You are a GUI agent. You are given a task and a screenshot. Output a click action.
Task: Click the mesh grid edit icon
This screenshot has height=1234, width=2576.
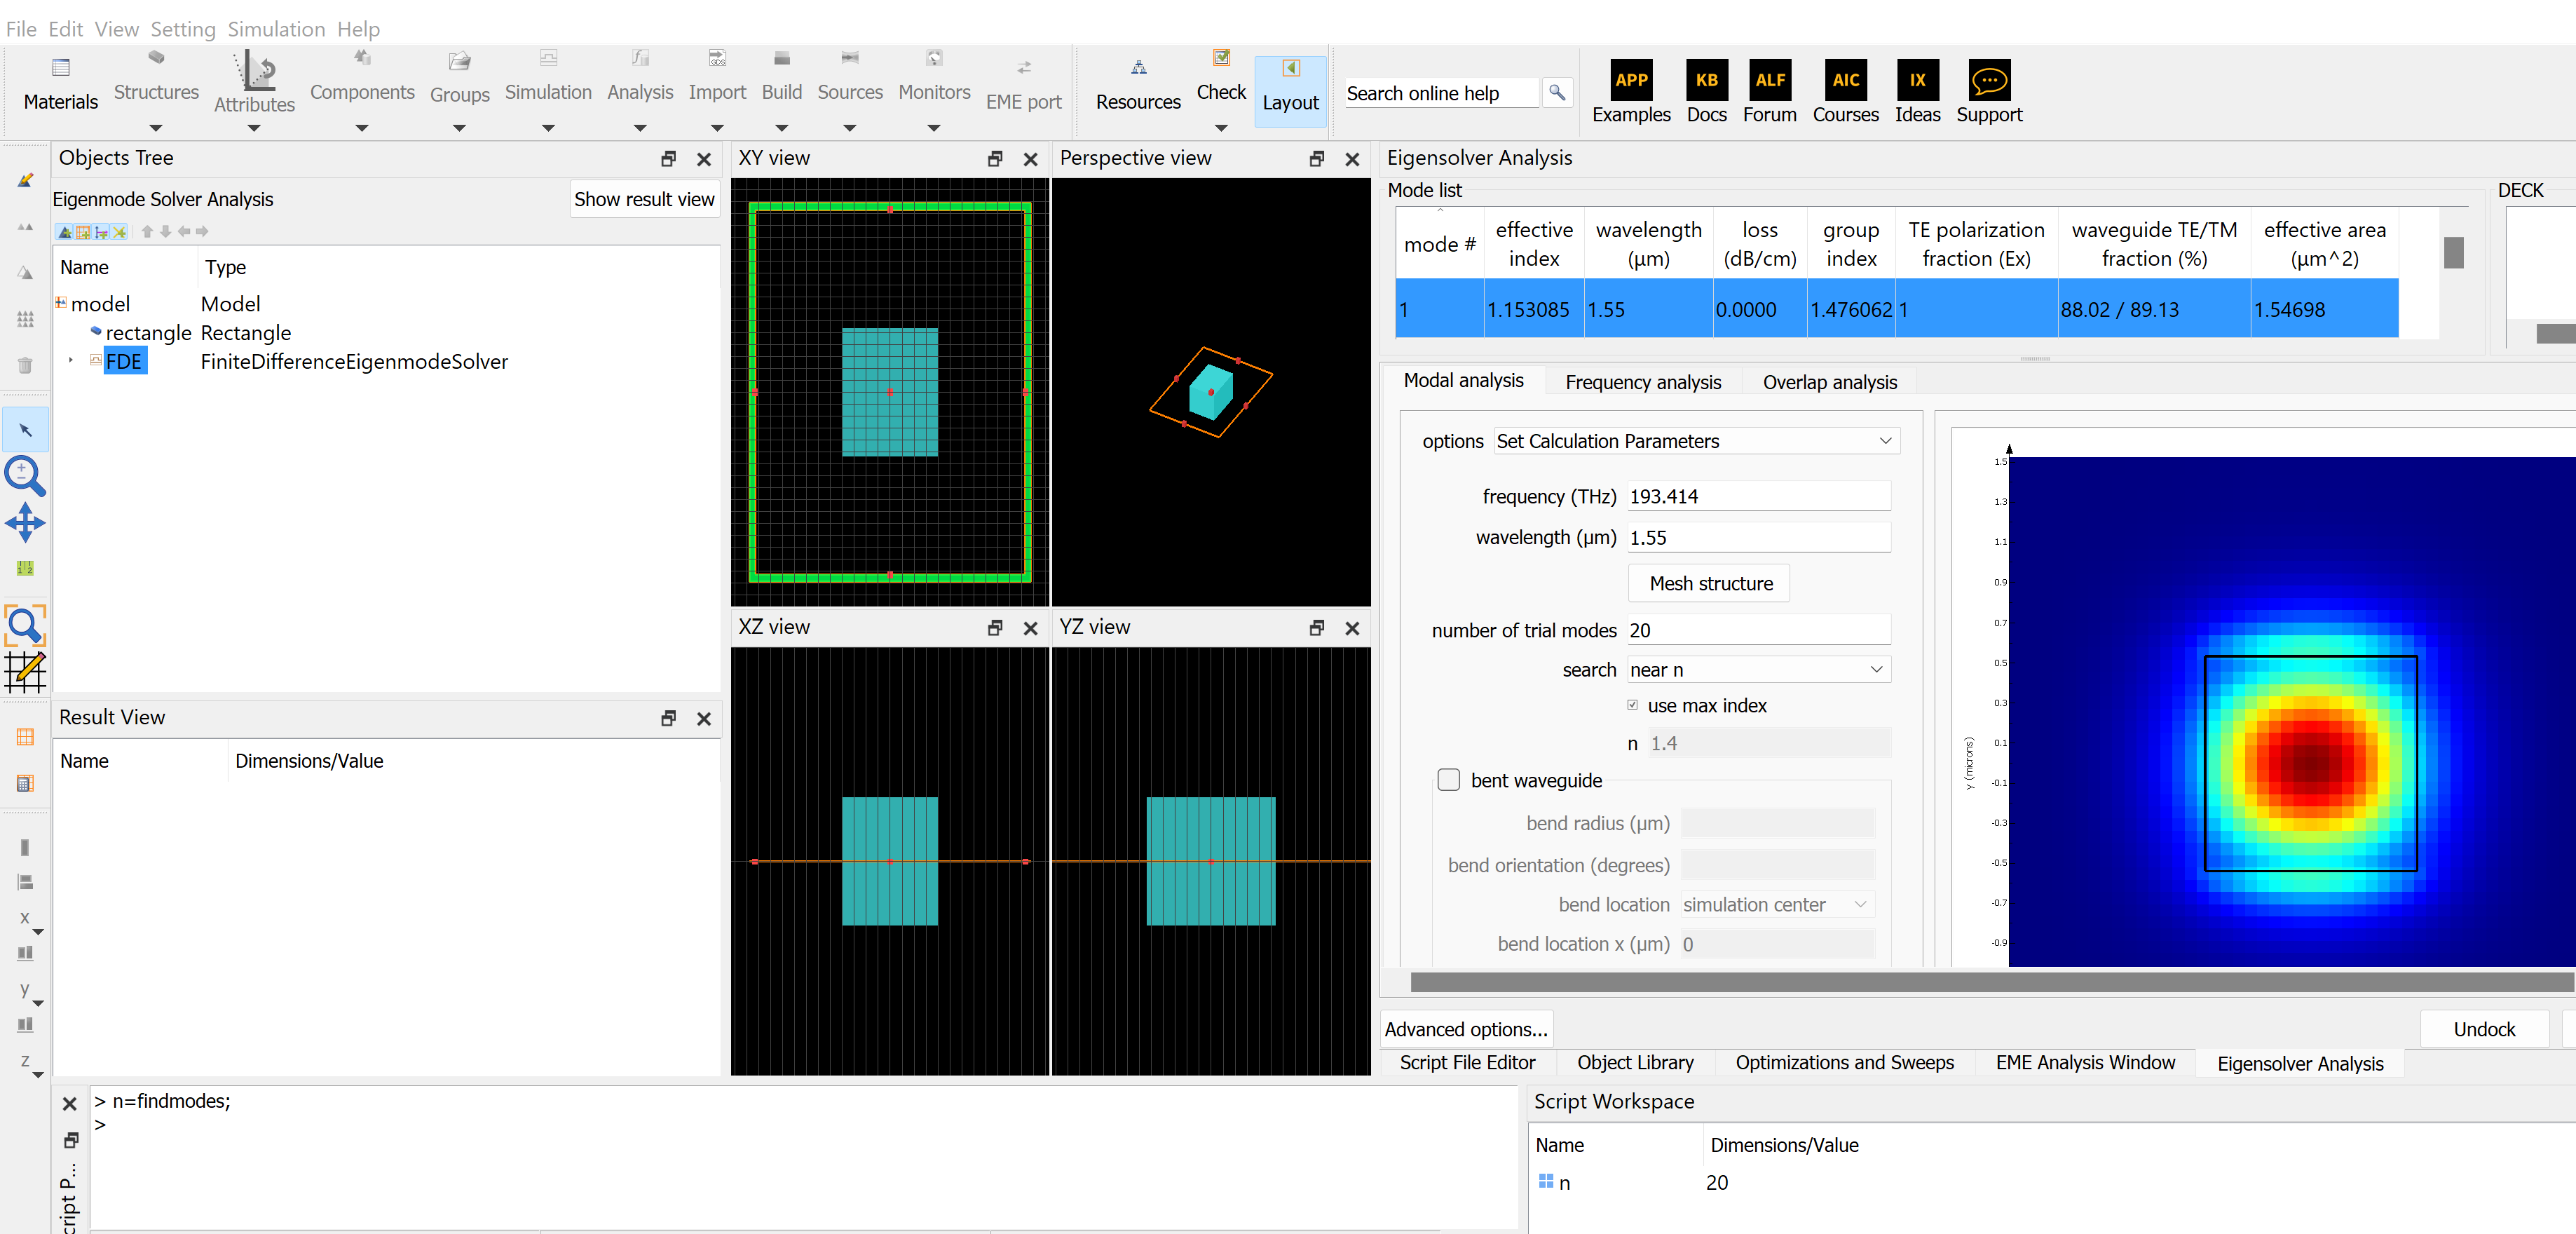pyautogui.click(x=24, y=672)
